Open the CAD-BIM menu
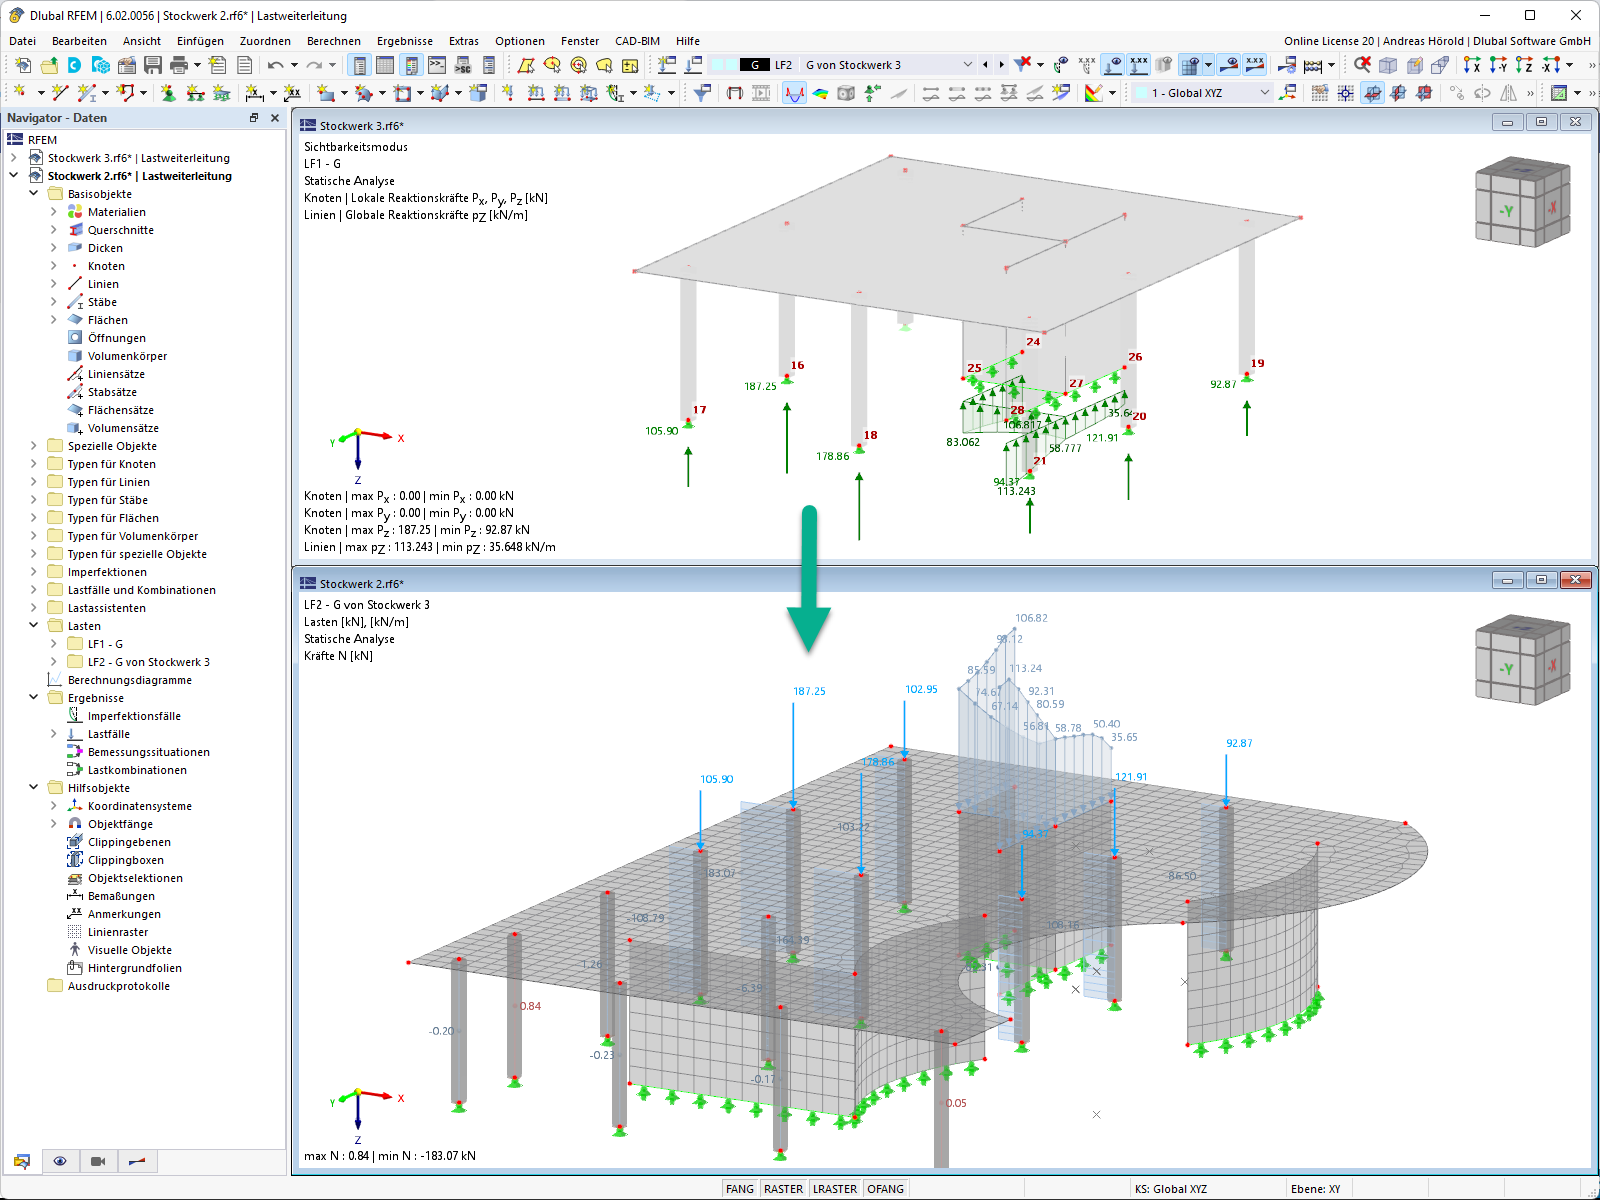The height and width of the screenshot is (1200, 1600). [637, 41]
